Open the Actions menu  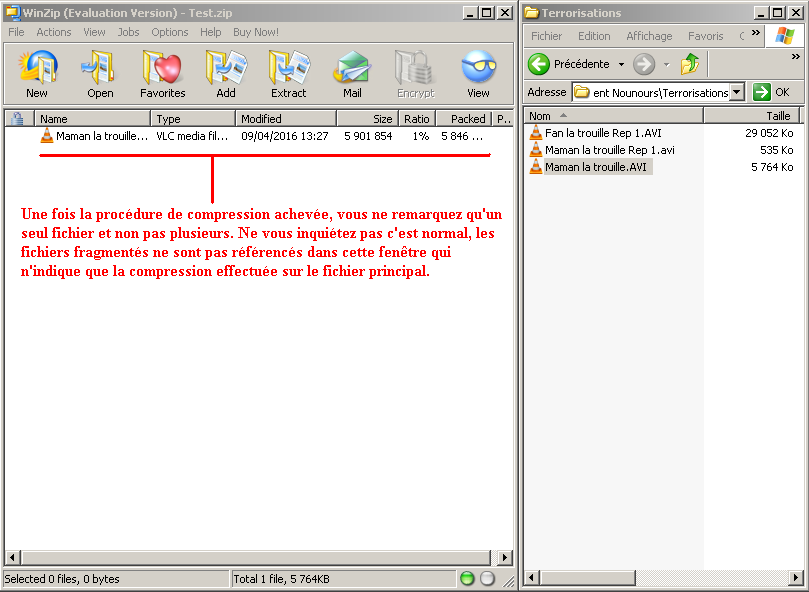(x=54, y=32)
